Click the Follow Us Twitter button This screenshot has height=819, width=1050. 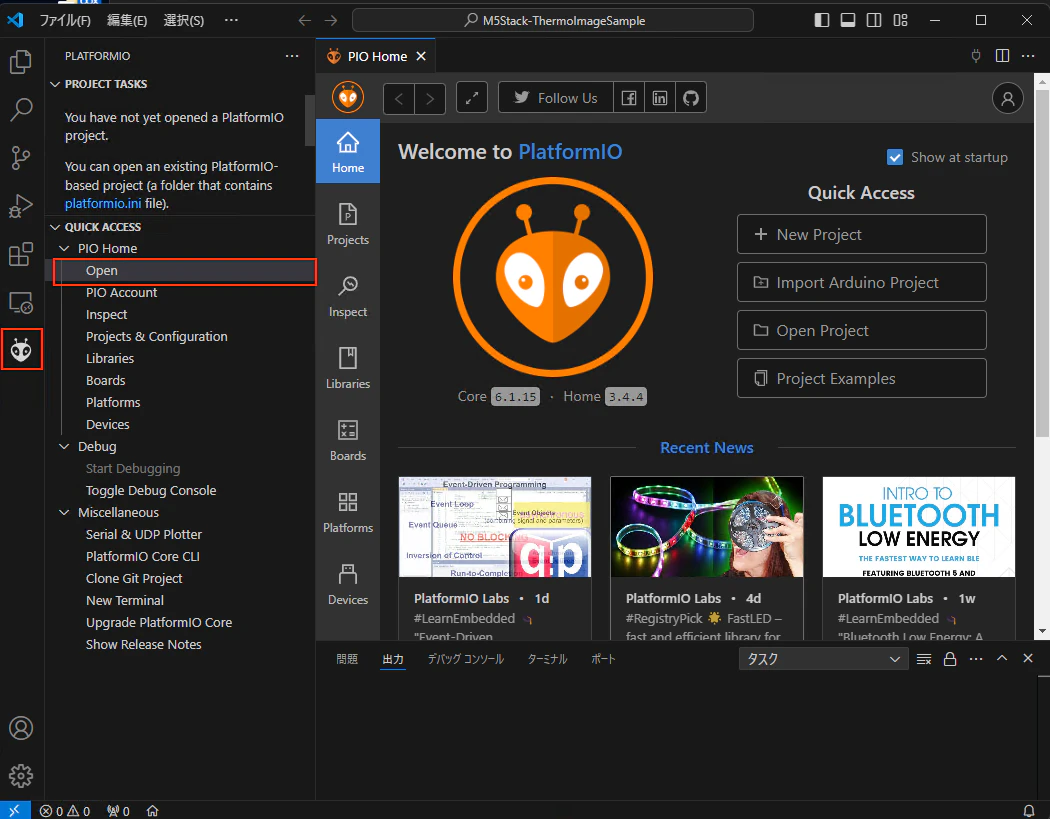click(x=556, y=98)
